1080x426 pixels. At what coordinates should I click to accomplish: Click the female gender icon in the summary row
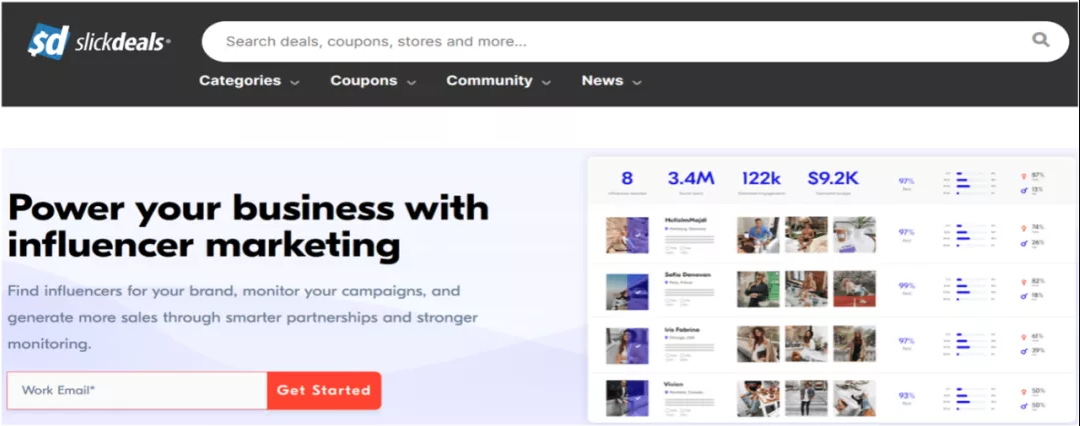coord(1024,175)
